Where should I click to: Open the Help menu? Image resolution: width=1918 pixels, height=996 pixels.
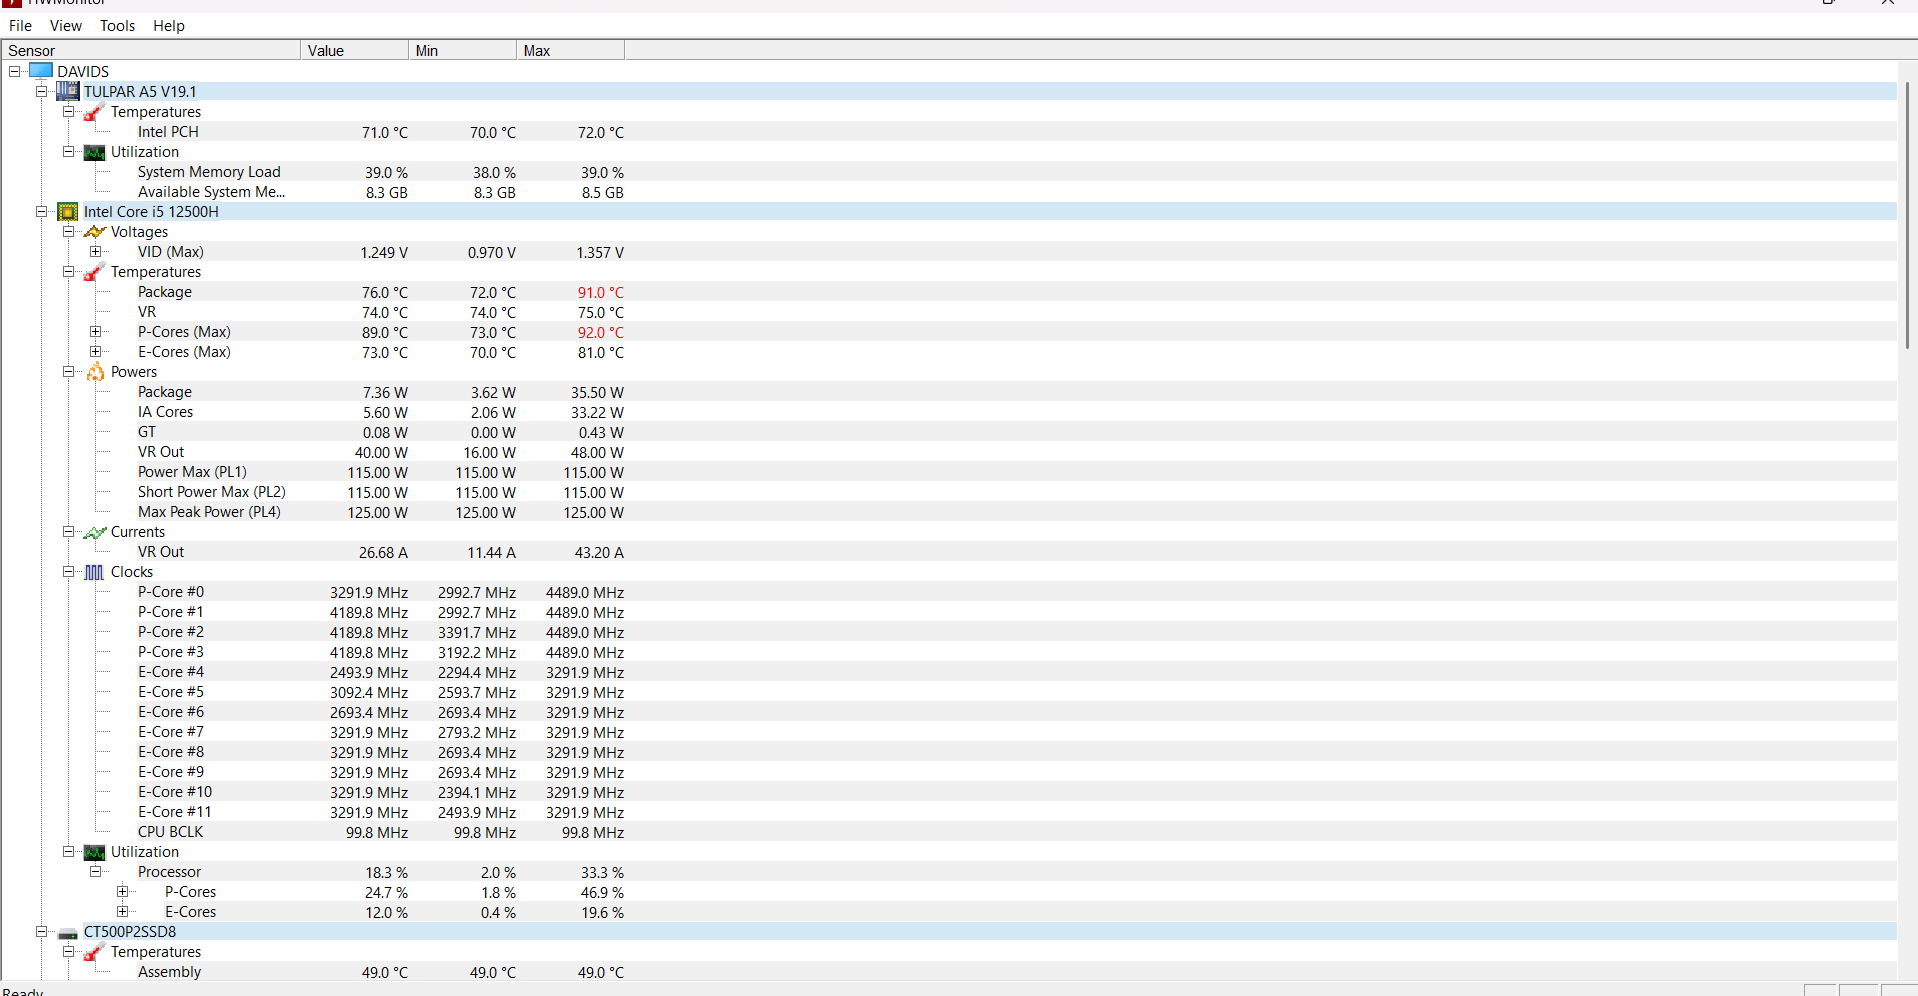(169, 26)
